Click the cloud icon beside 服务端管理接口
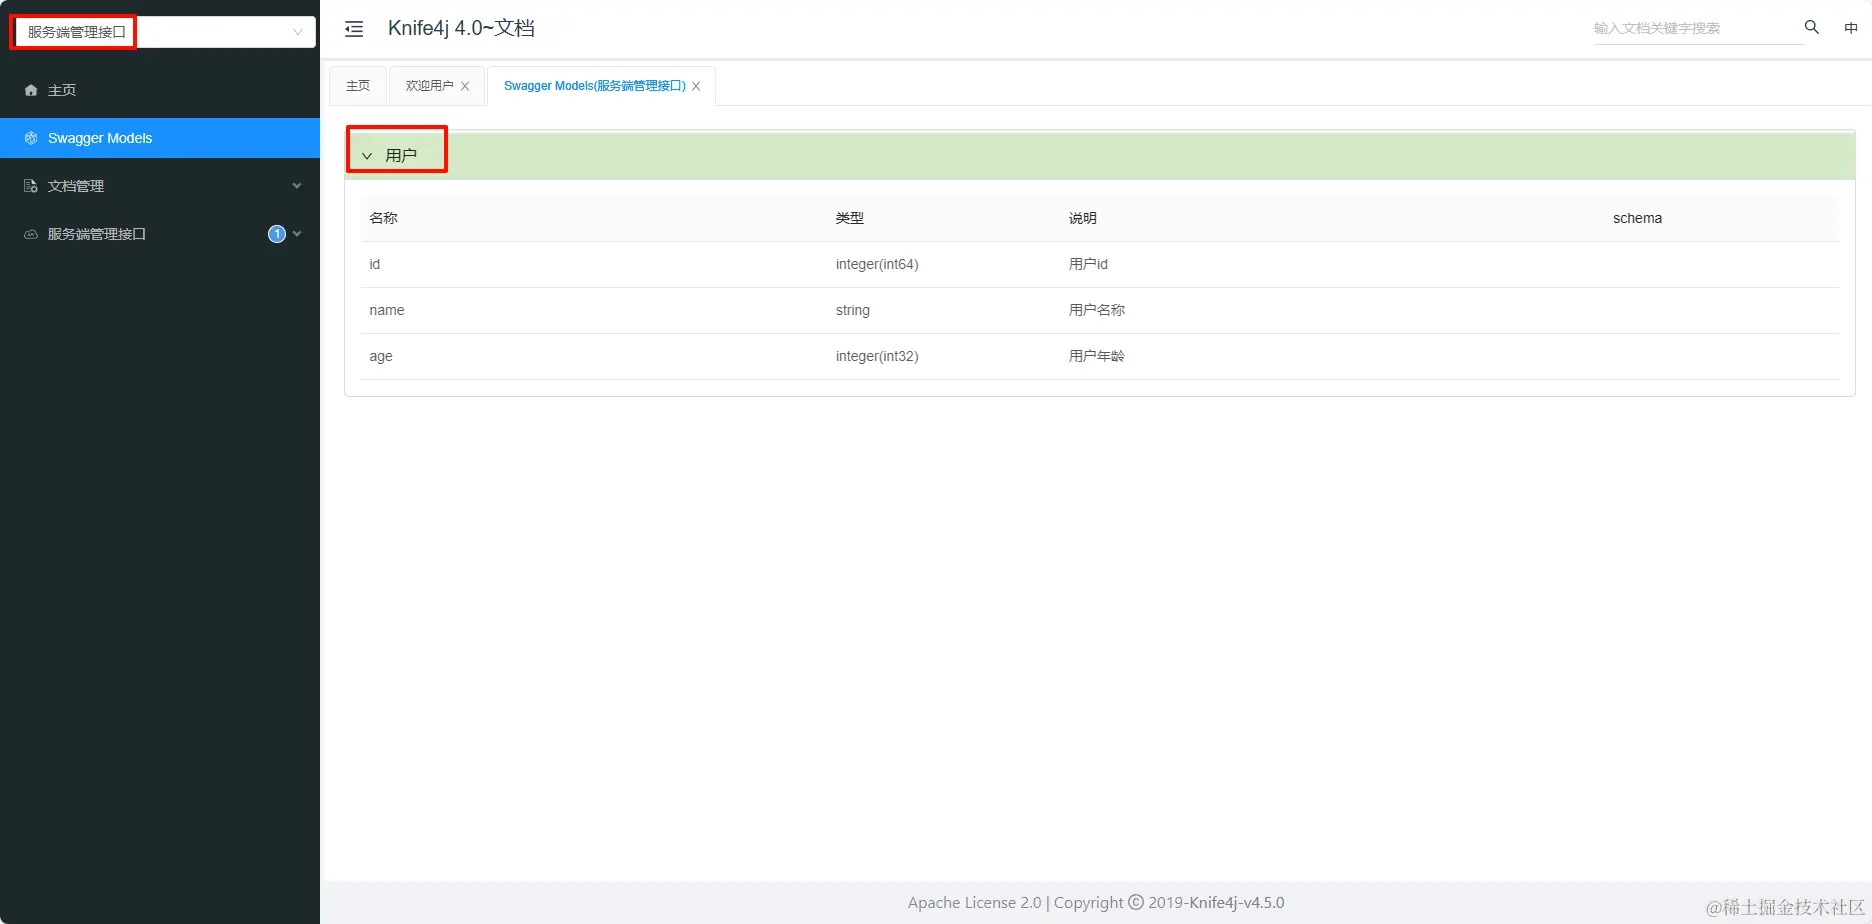Screen dimensions: 1872x924 (31, 234)
